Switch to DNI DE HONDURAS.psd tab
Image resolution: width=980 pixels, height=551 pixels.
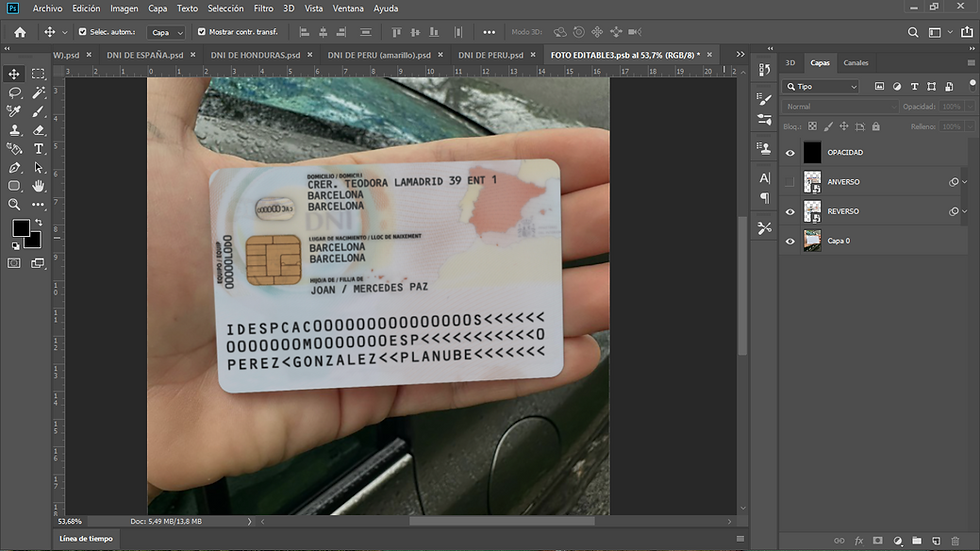tap(255, 55)
